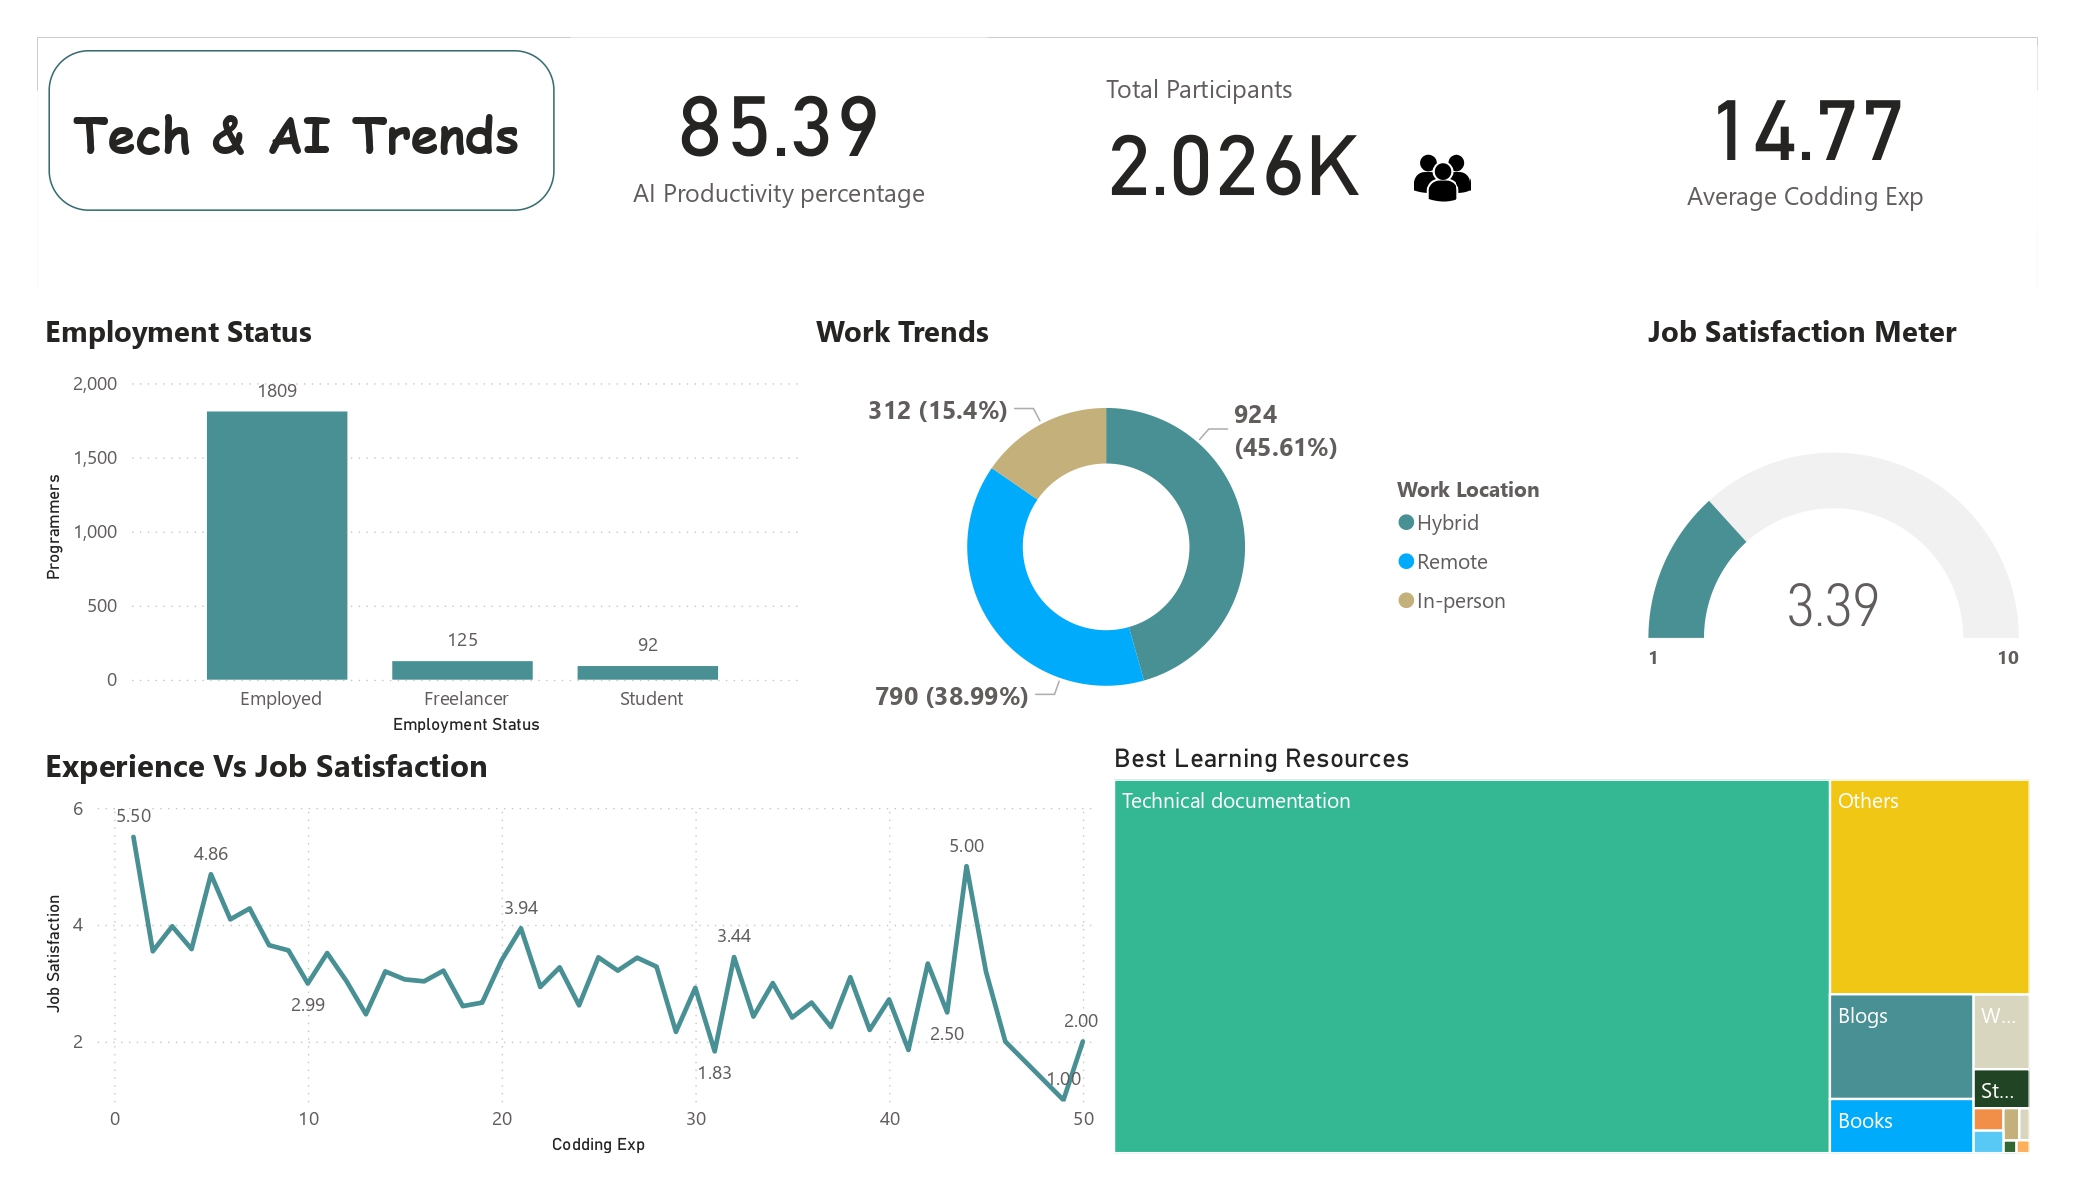This screenshot has height=1200, width=2075.
Task: Click the Total Participants label
Action: 1199,89
